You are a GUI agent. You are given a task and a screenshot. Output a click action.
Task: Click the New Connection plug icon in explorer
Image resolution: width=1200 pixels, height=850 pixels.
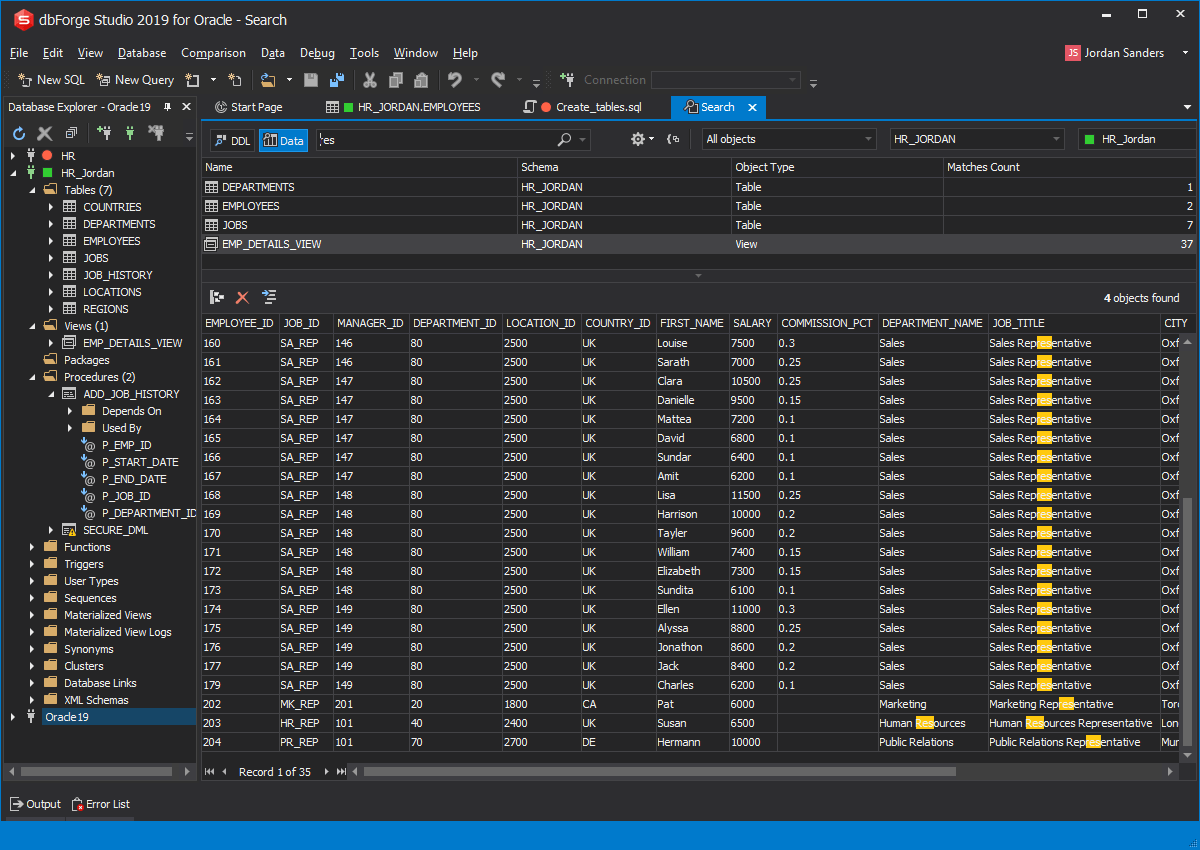coord(104,133)
